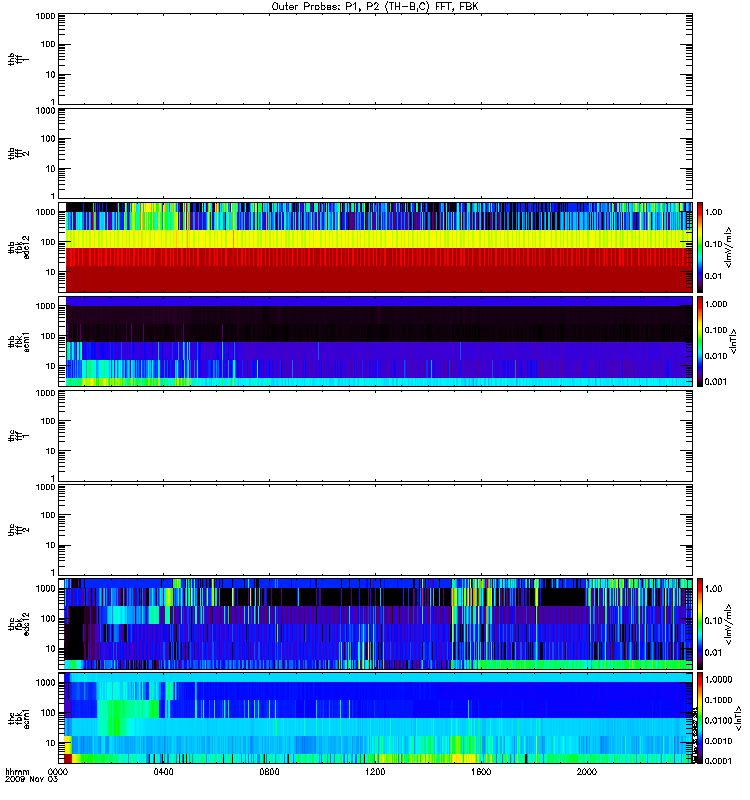Click the 'thc fff 1' y-axis label
Screen dimensions: 750x800
[18, 436]
